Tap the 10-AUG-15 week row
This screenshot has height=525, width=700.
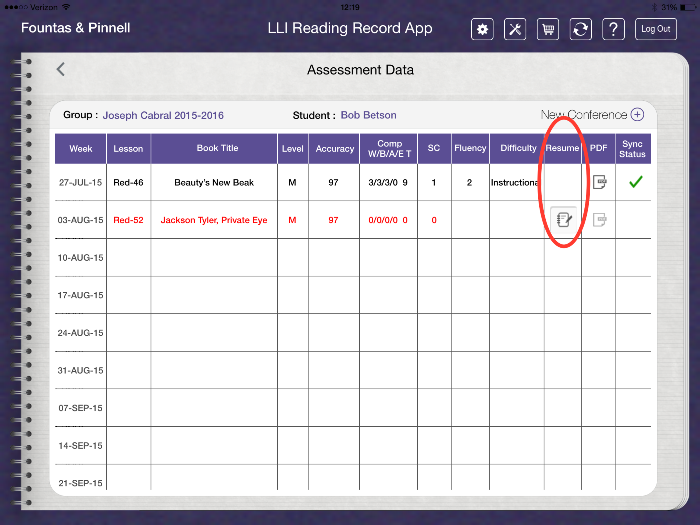coord(81,258)
